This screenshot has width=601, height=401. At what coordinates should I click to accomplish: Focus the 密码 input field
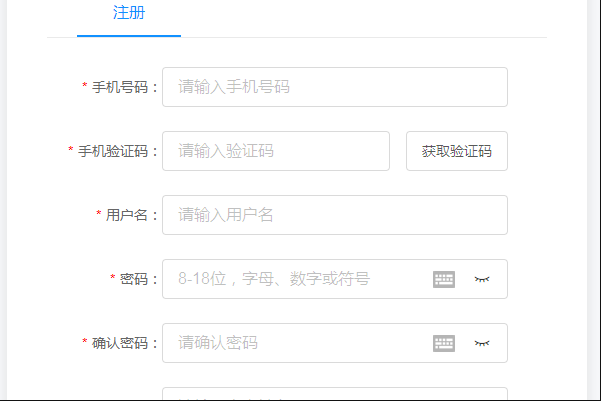(x=335, y=279)
